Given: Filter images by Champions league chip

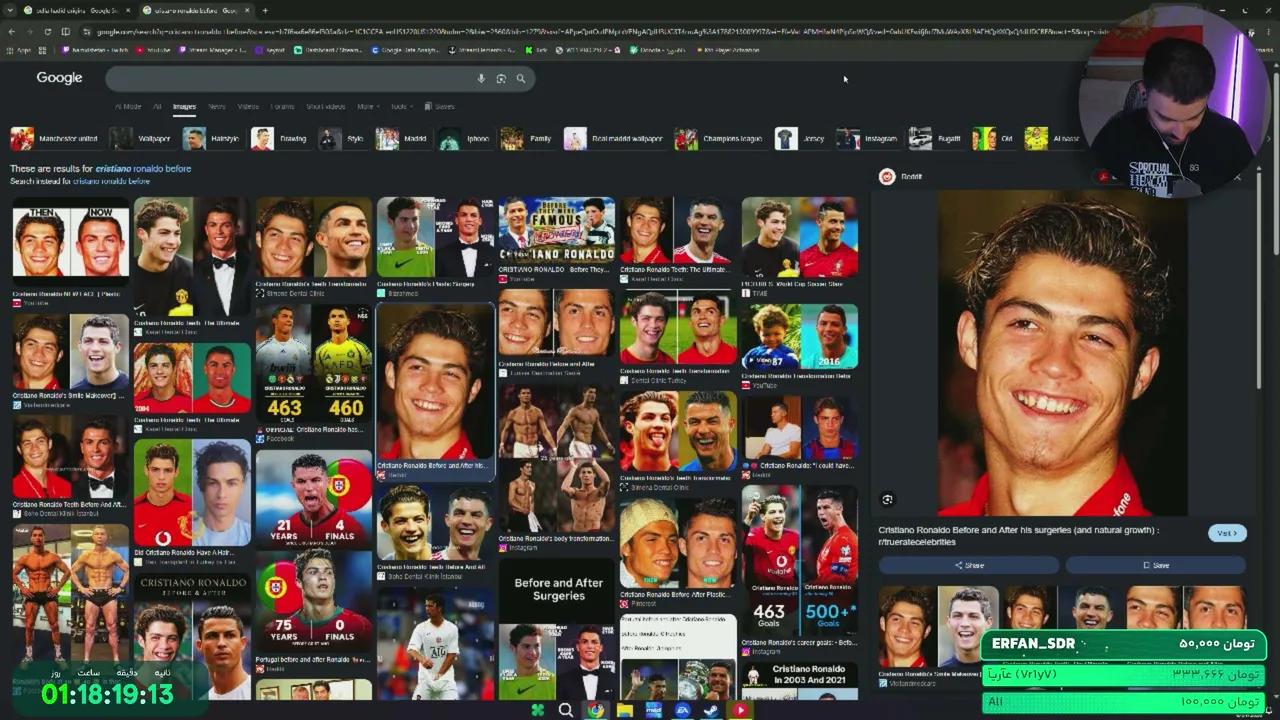Looking at the screenshot, I should pyautogui.click(x=719, y=139).
